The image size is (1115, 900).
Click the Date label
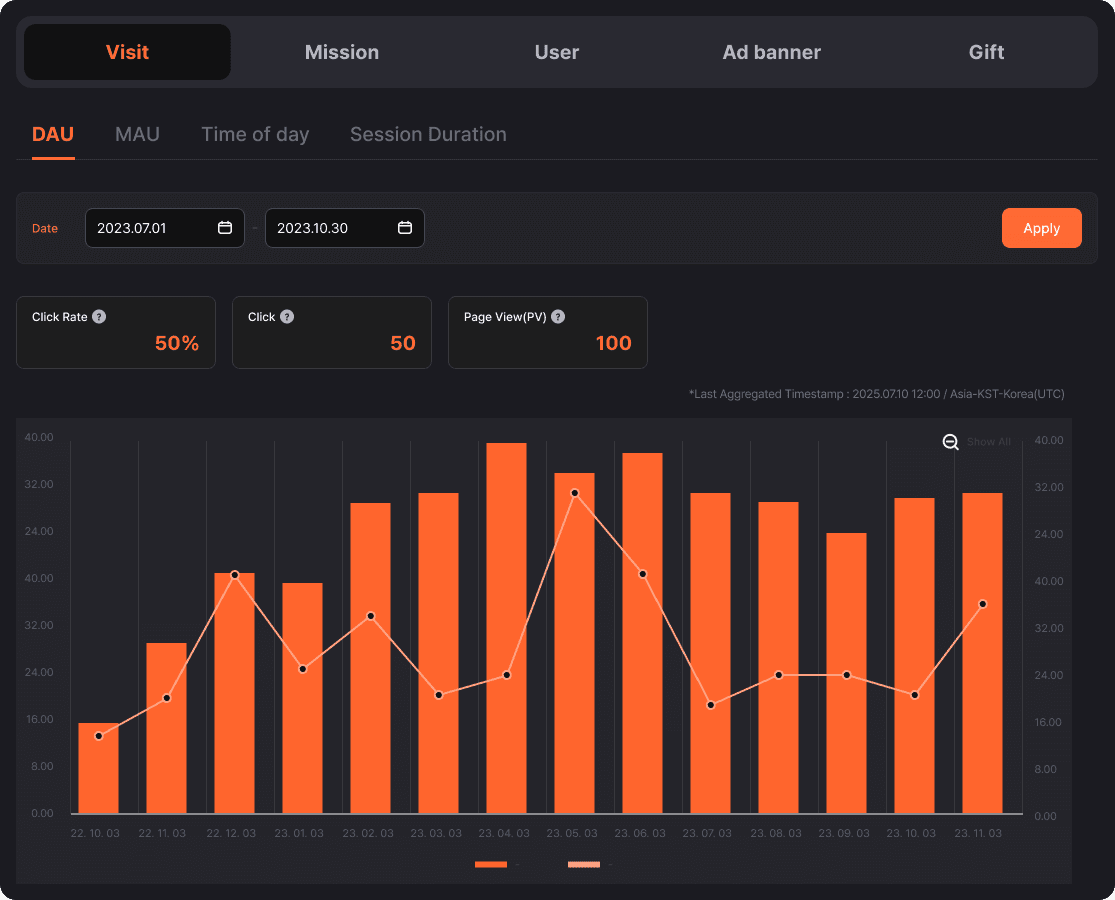(x=45, y=229)
